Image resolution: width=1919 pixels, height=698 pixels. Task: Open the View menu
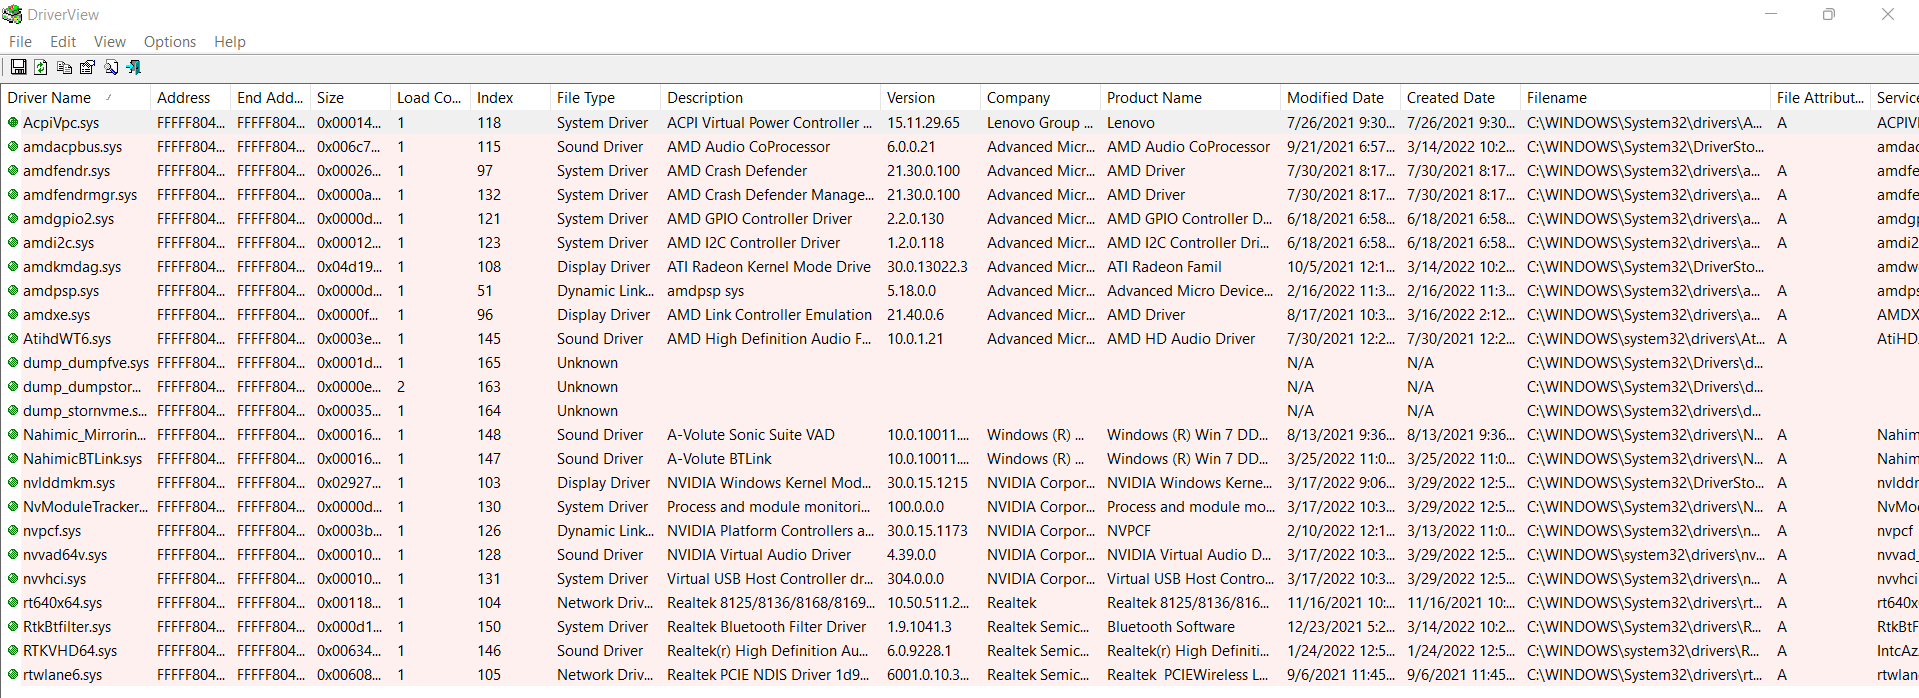pos(110,41)
